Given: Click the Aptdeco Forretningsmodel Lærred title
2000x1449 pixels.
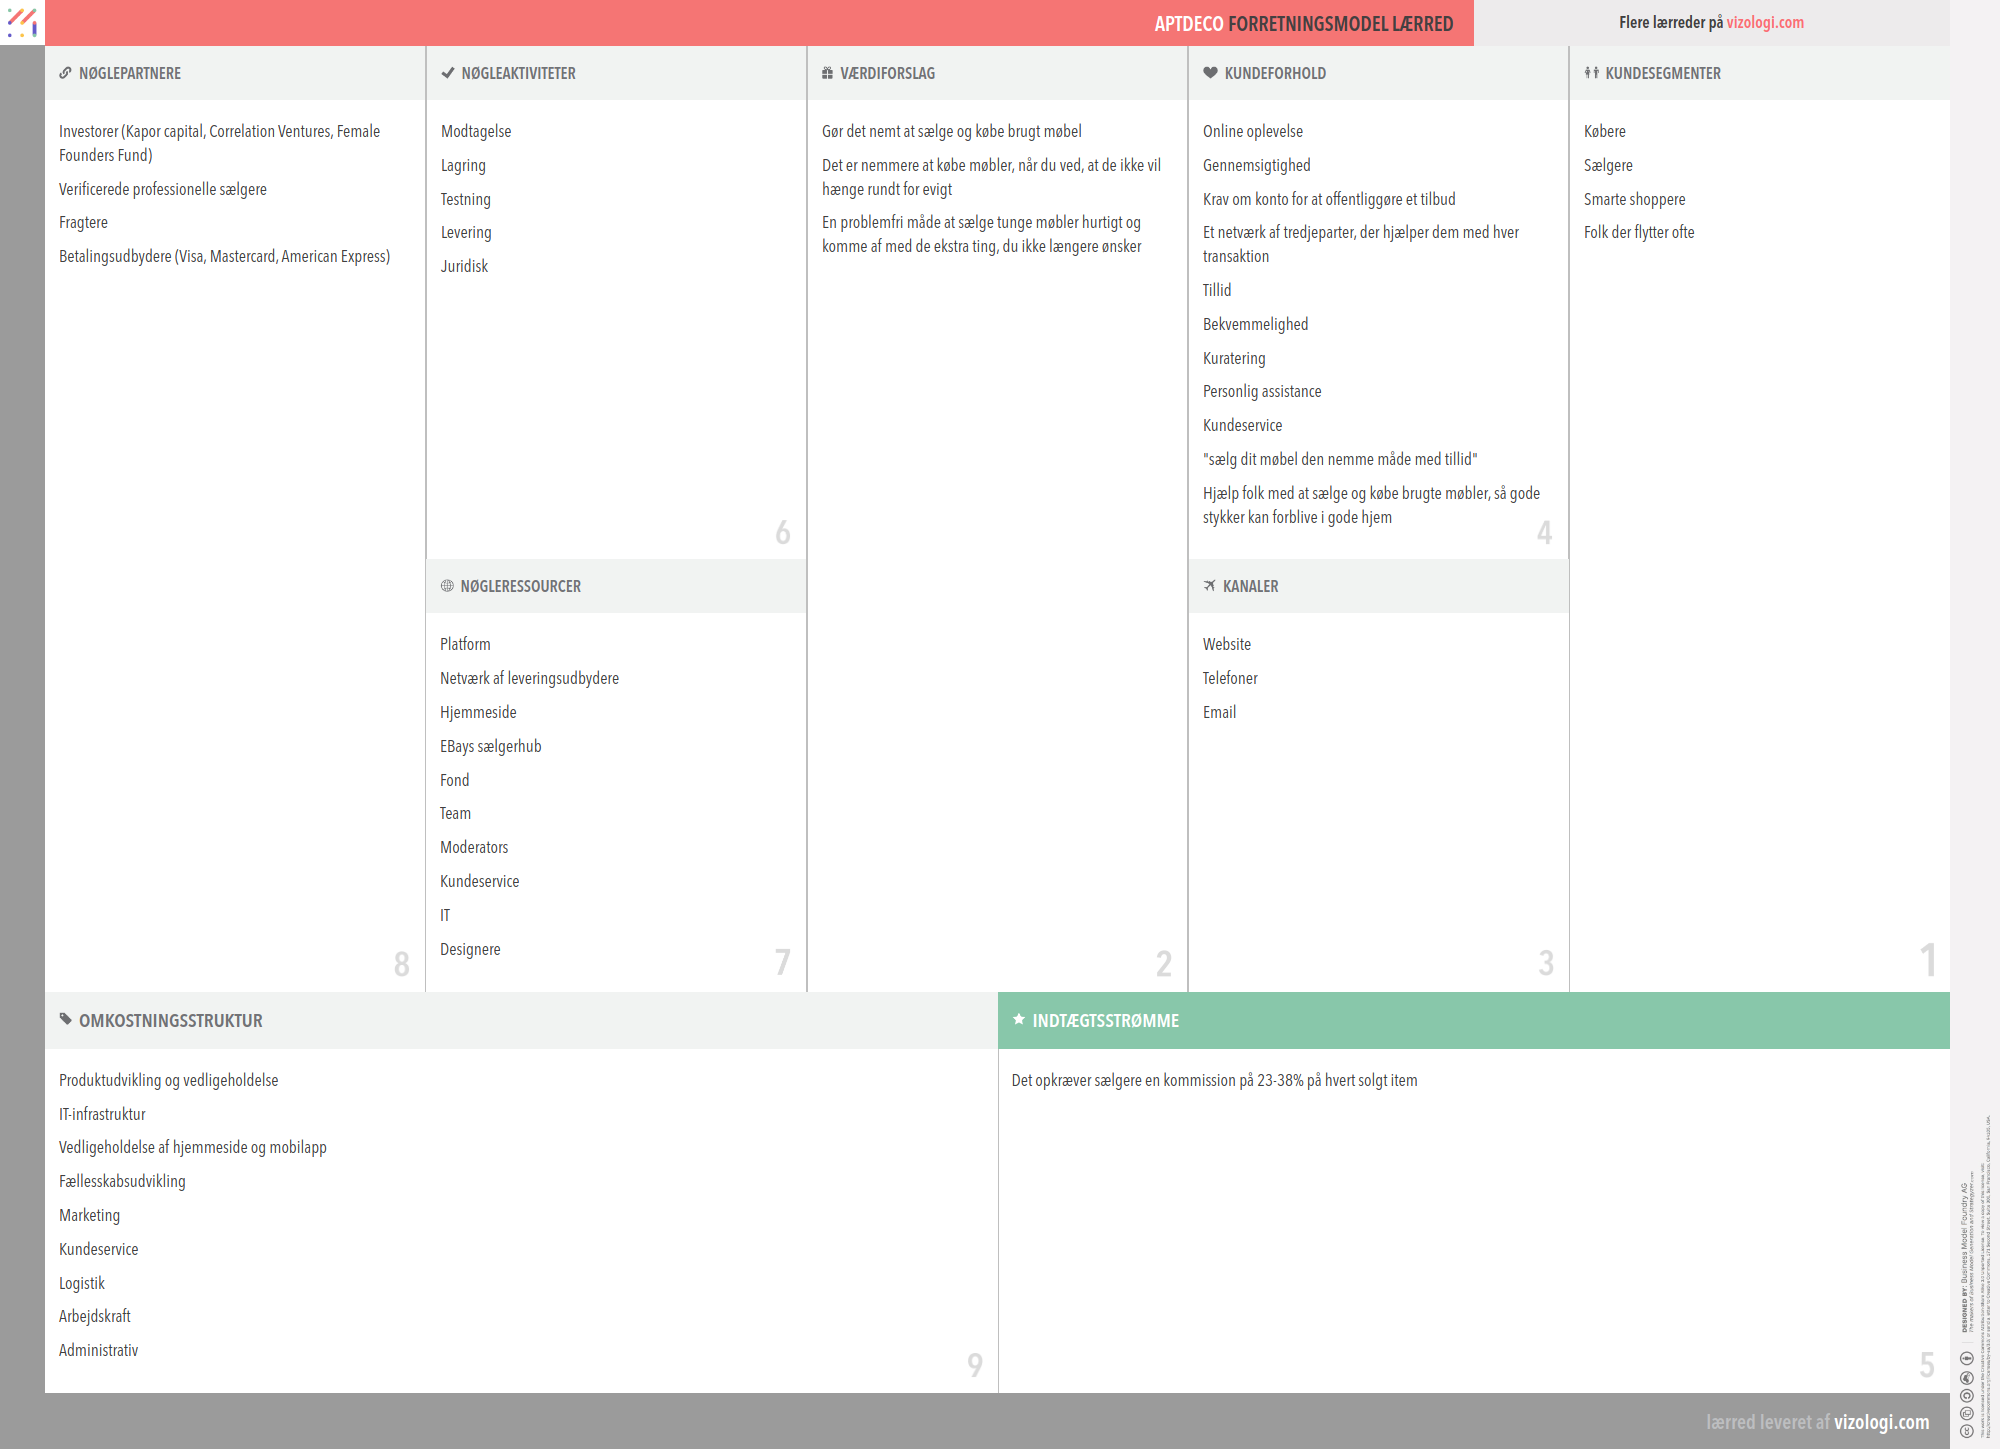Looking at the screenshot, I should click(x=1303, y=24).
